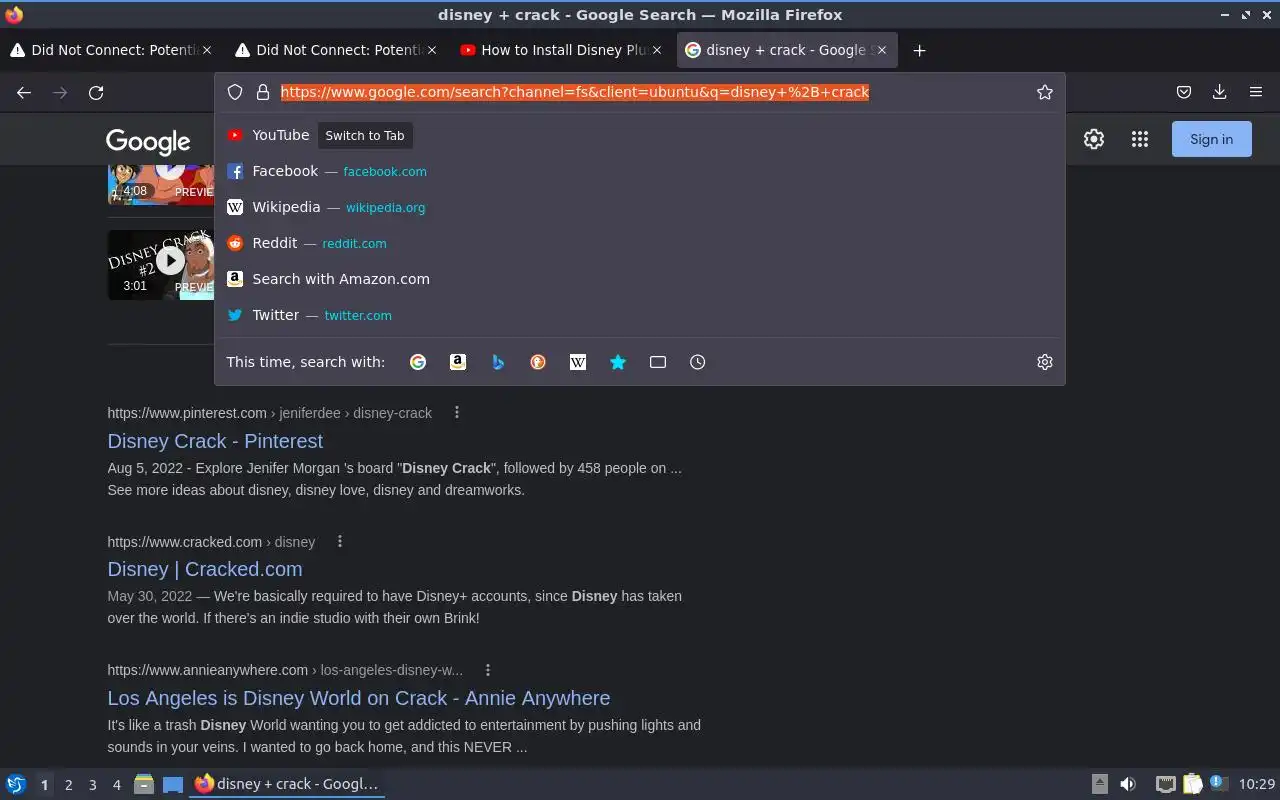
Task: Open network status tray icon
Action: (x=1165, y=784)
